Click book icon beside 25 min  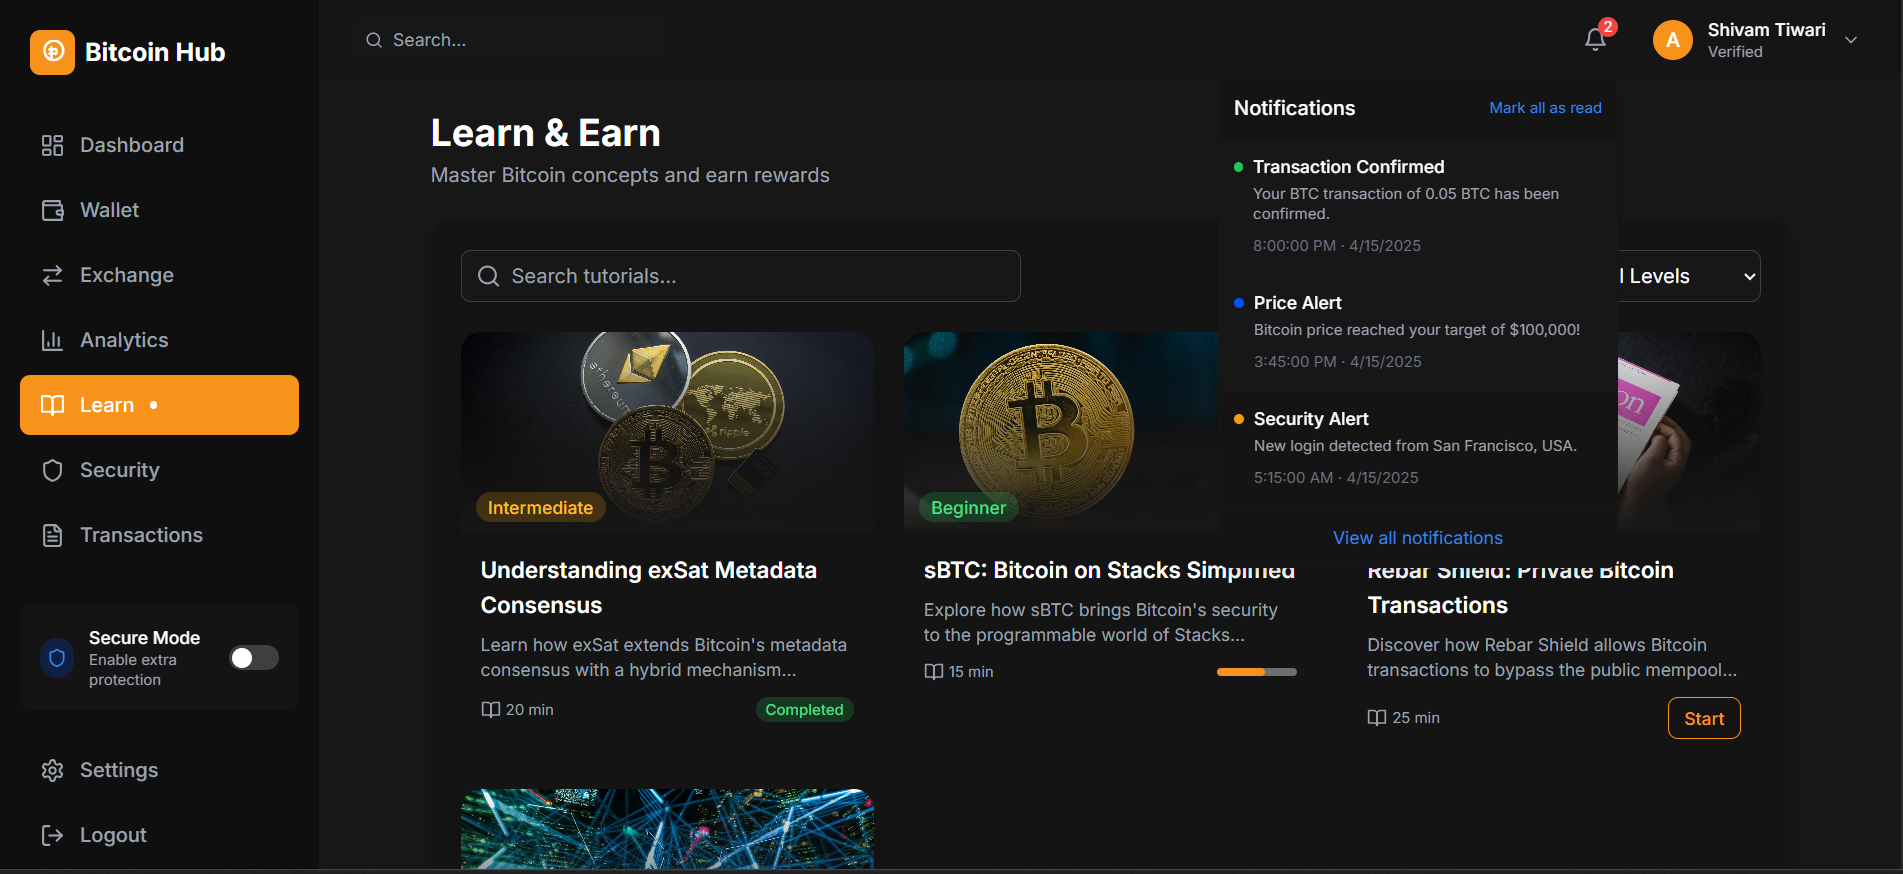pyautogui.click(x=1377, y=717)
